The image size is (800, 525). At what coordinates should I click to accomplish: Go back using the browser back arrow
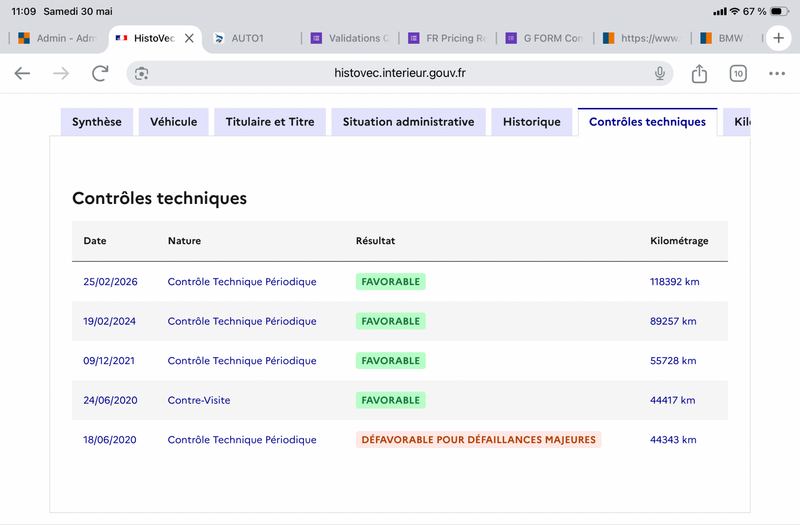click(22, 73)
